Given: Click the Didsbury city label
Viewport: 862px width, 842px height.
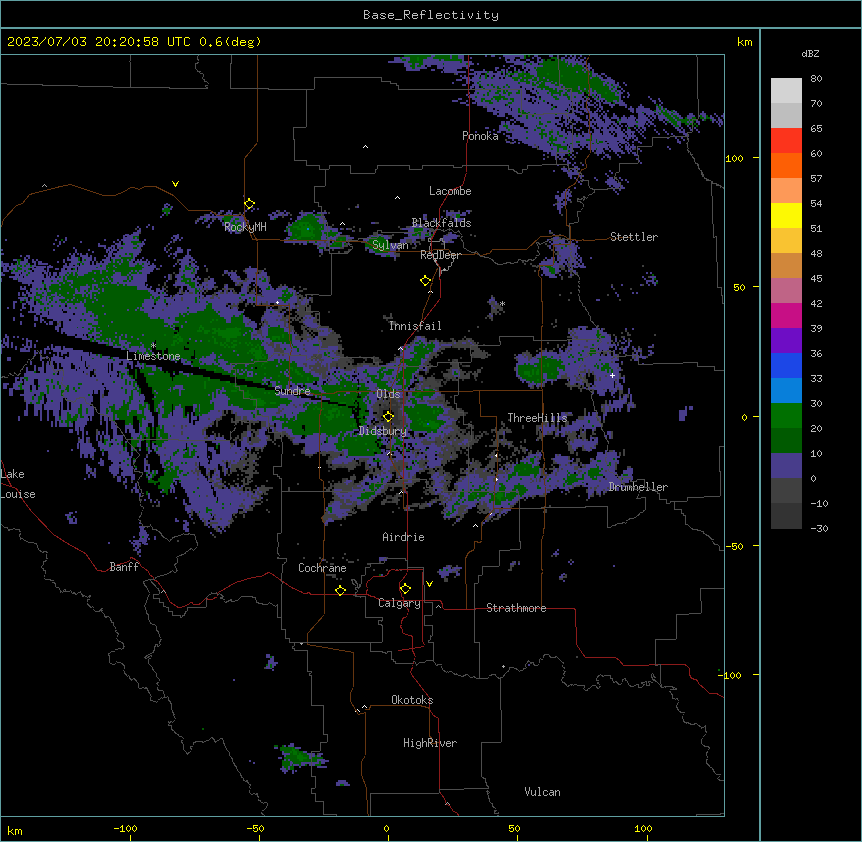Looking at the screenshot, I should 383,431.
